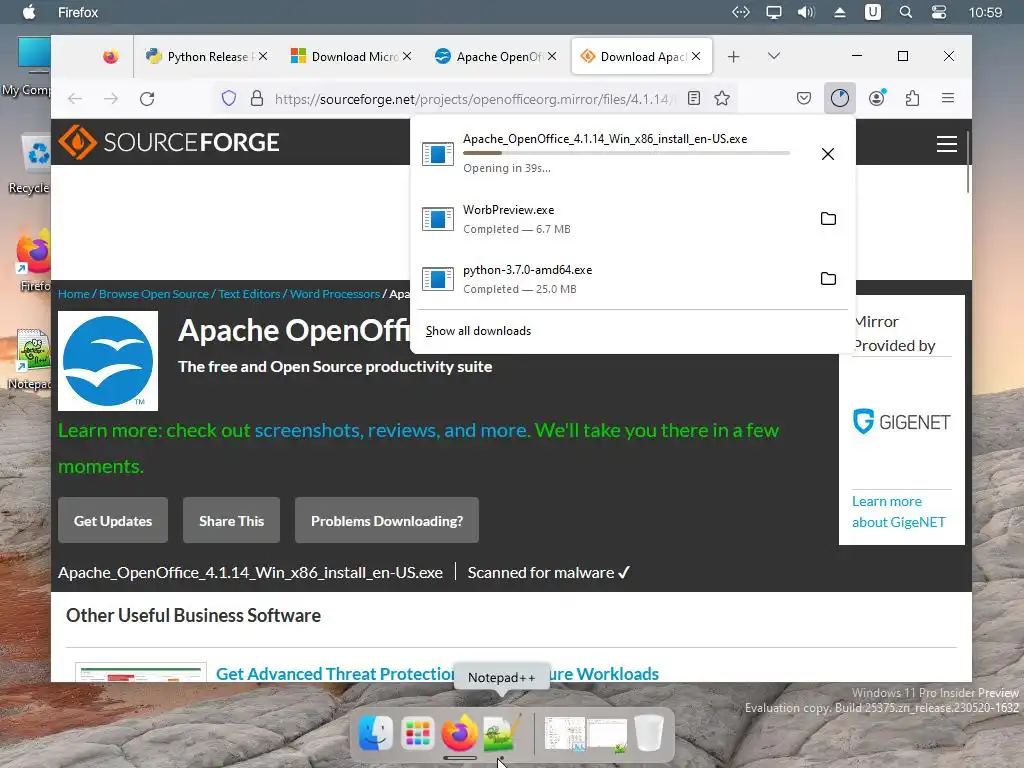Open the Control Center toggles icon
Viewport: 1024px width, 768px height.
pos(939,12)
